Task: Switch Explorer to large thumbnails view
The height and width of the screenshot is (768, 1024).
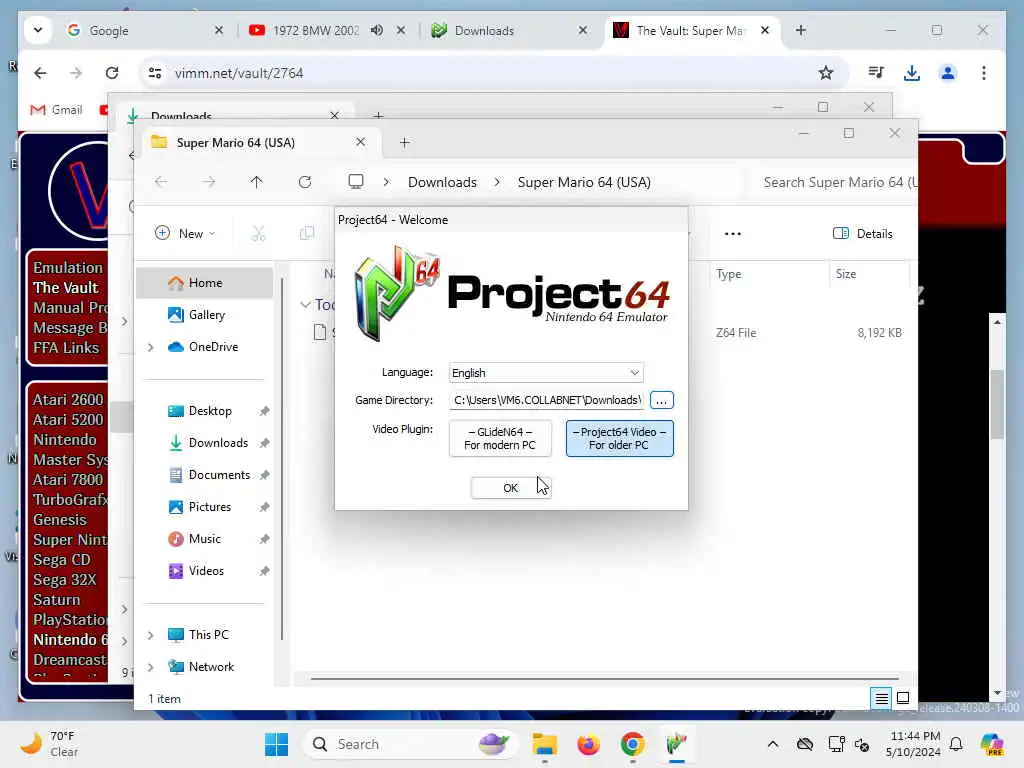Action: point(903,698)
